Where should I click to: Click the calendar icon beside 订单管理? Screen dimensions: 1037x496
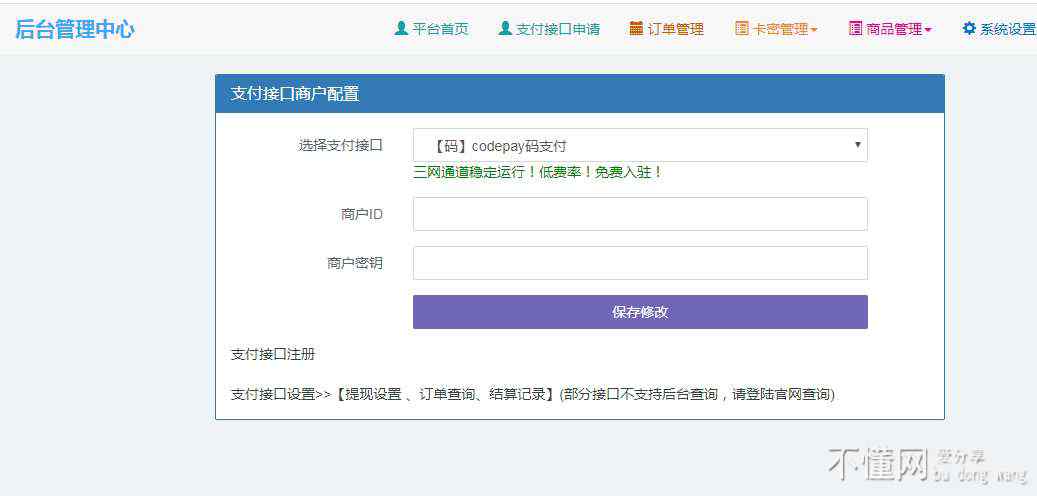[x=636, y=29]
